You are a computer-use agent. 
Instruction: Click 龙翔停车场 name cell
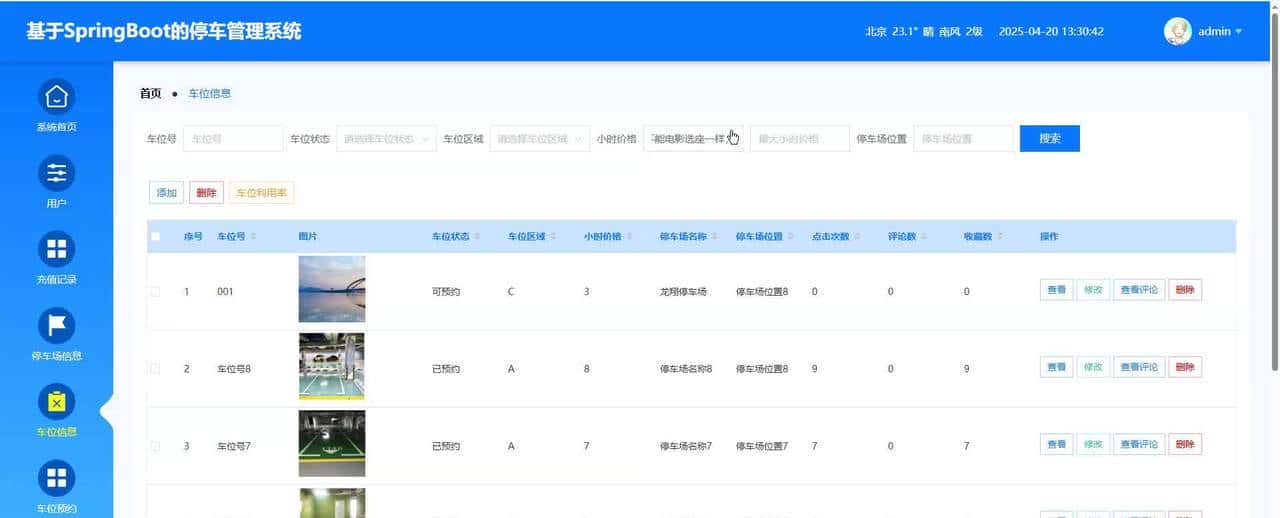pos(683,292)
